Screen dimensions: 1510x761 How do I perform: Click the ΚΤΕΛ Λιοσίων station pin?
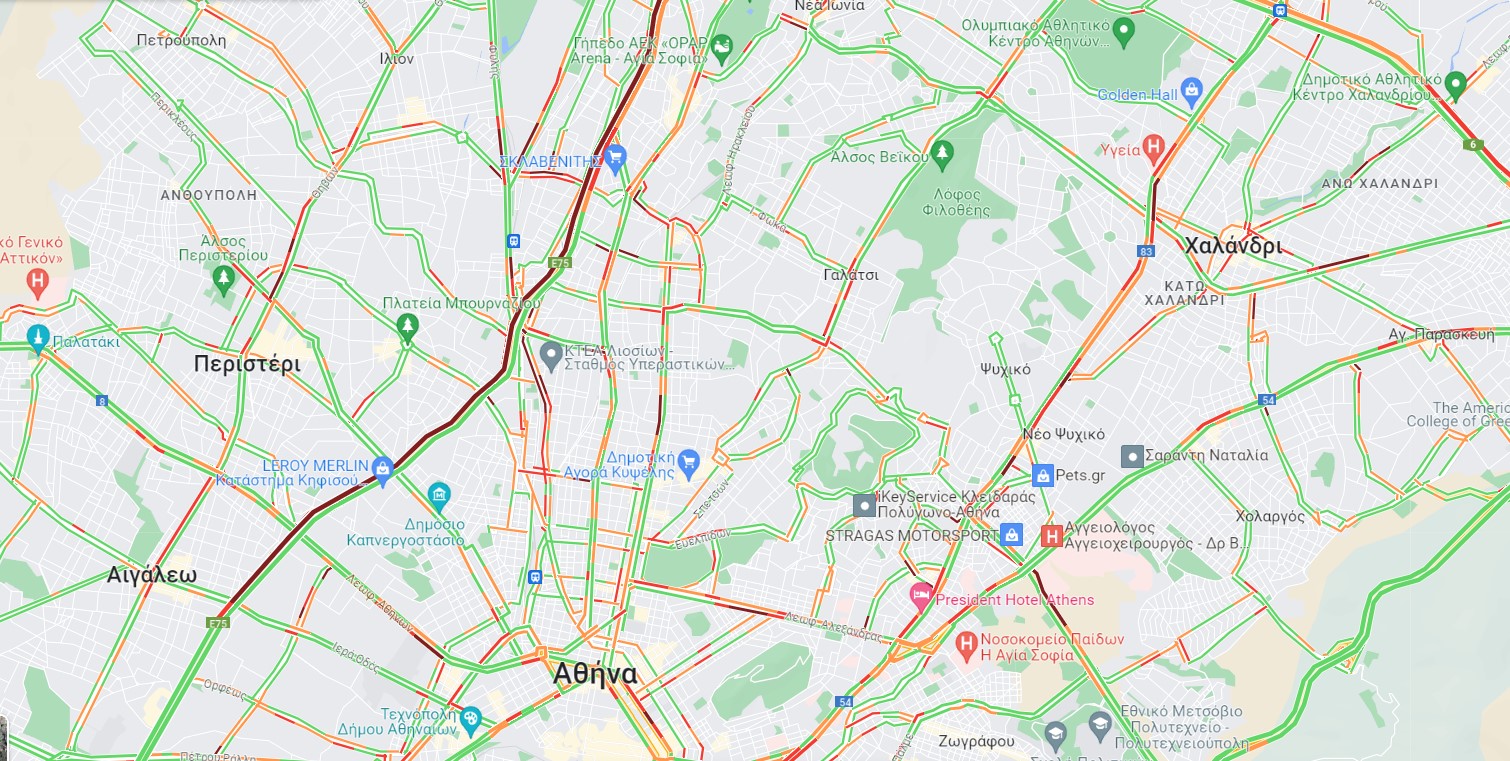(x=551, y=353)
